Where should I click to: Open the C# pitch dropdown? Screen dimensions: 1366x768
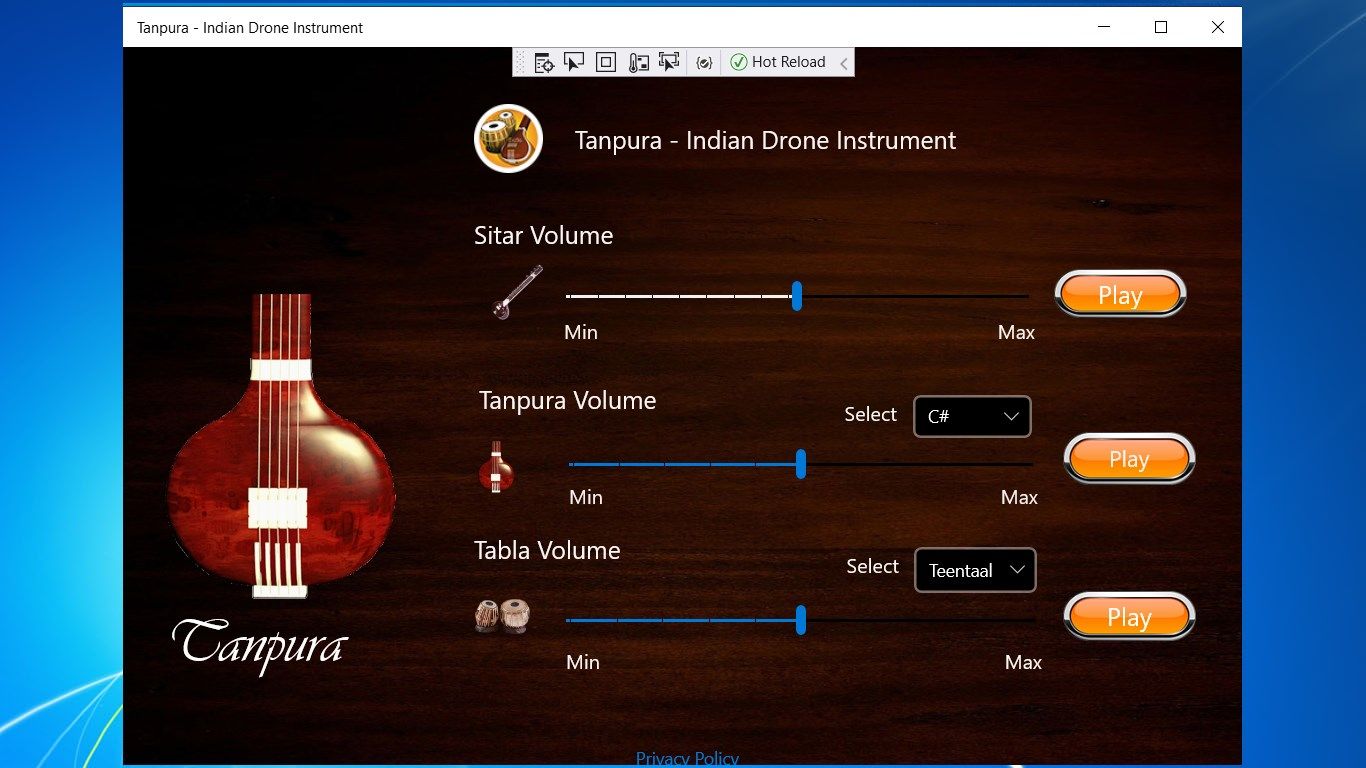point(972,417)
